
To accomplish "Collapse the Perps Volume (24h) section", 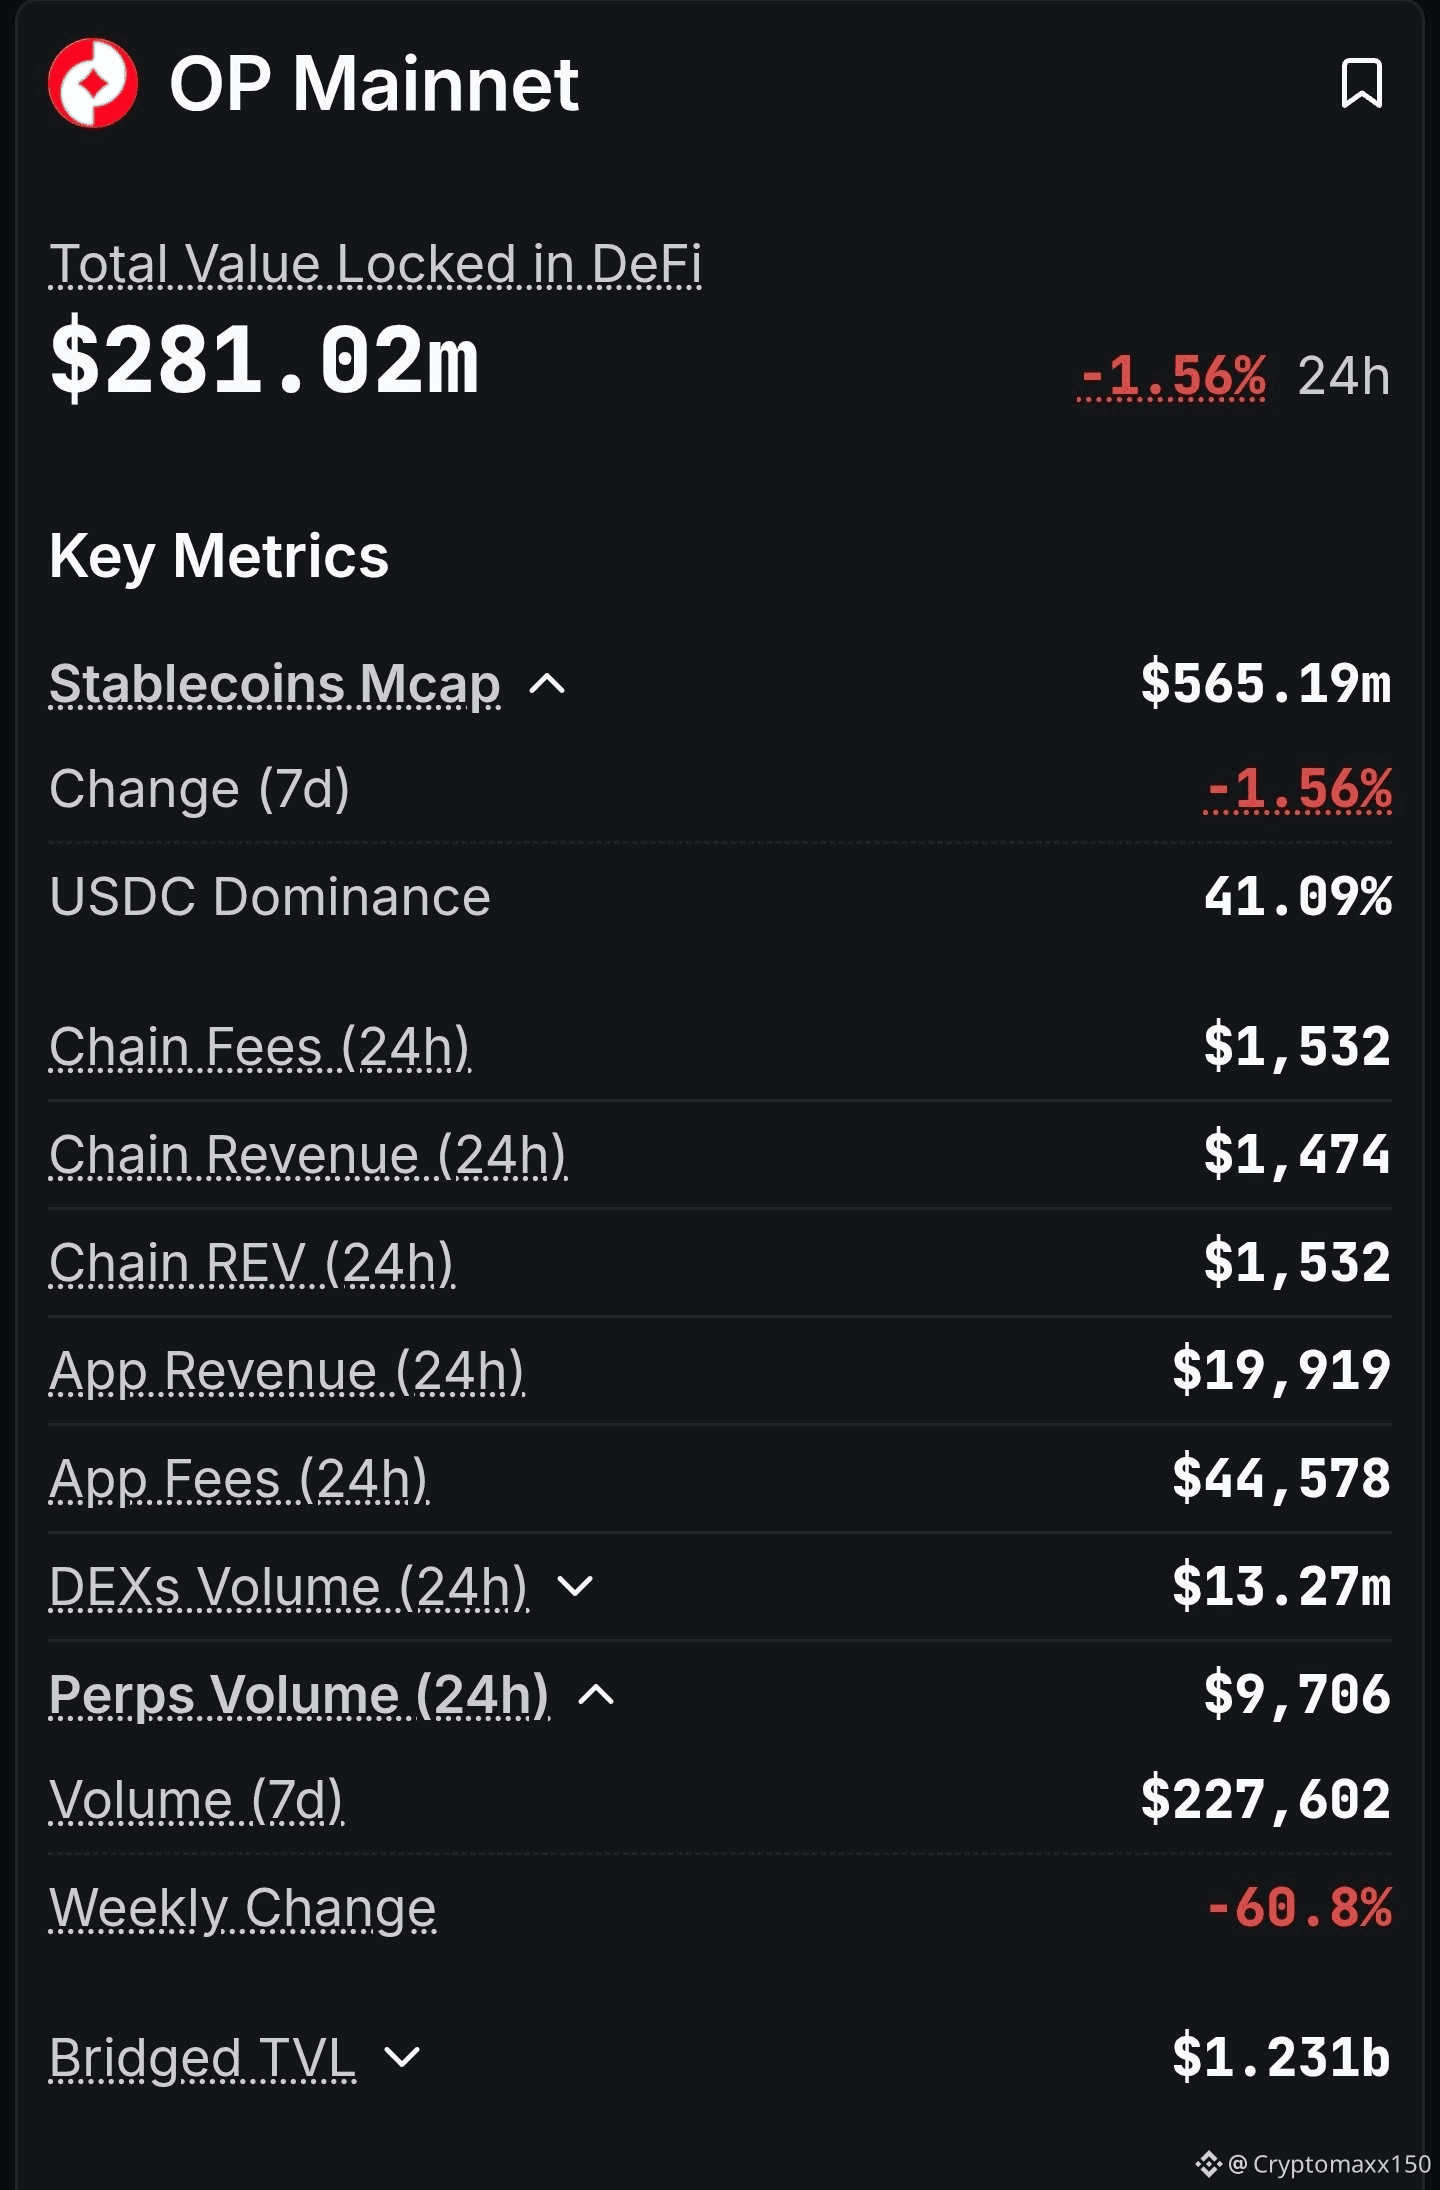I will coord(597,1695).
